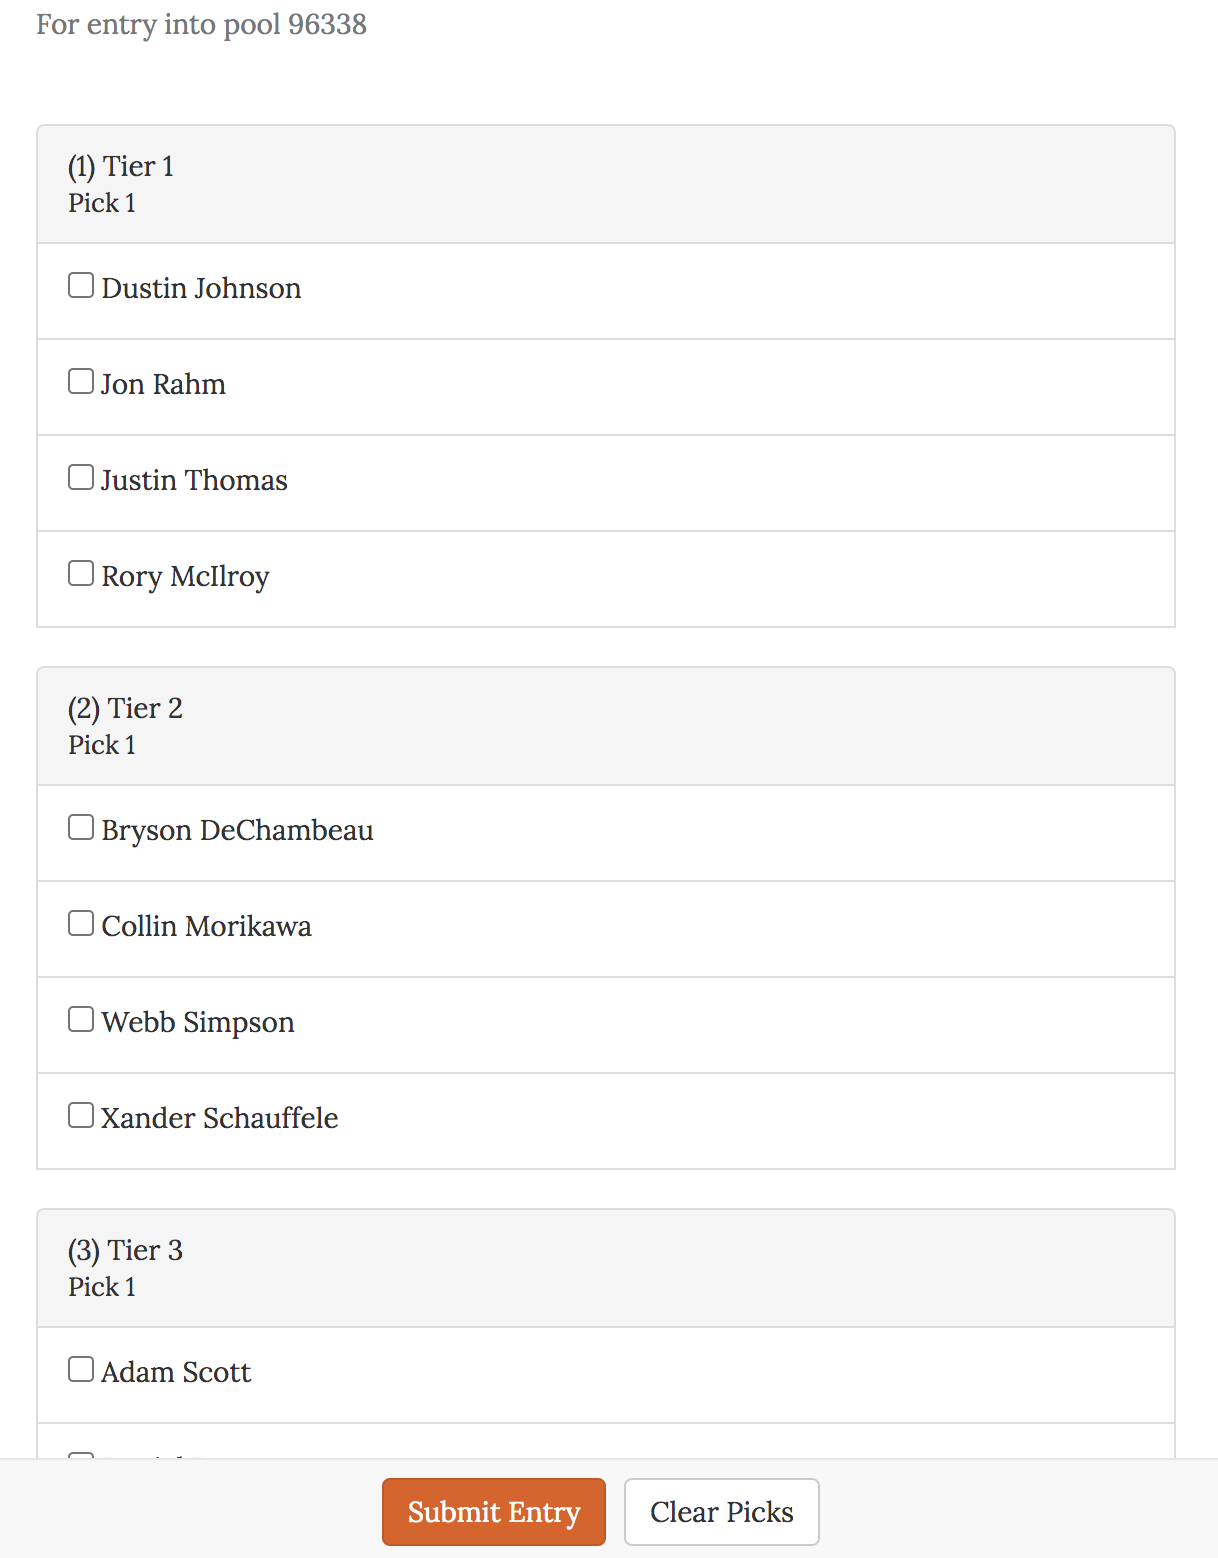
Task: Click the Dustin Johnson name label
Action: (x=200, y=288)
